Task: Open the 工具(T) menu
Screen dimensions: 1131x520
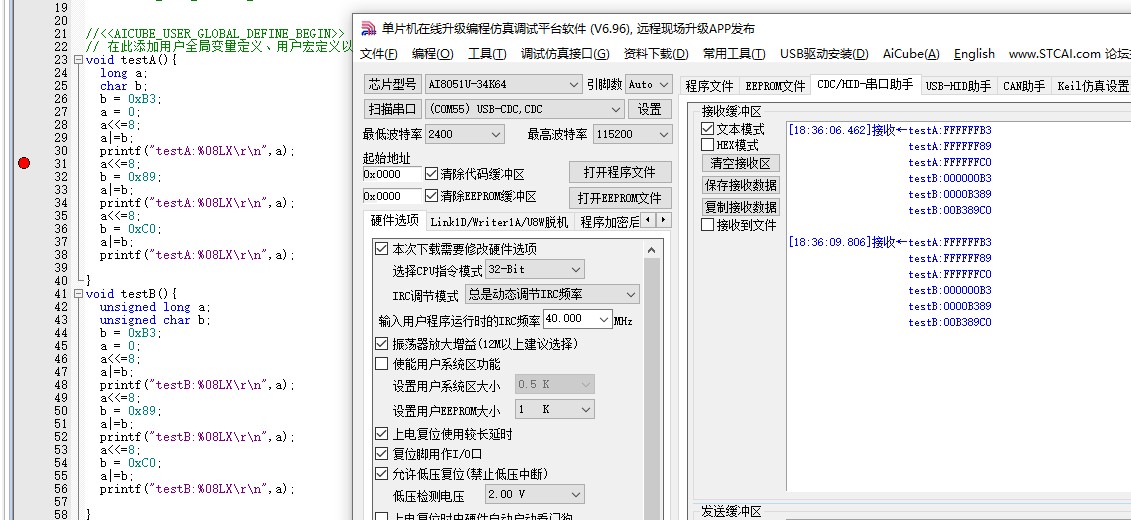Action: (487, 54)
